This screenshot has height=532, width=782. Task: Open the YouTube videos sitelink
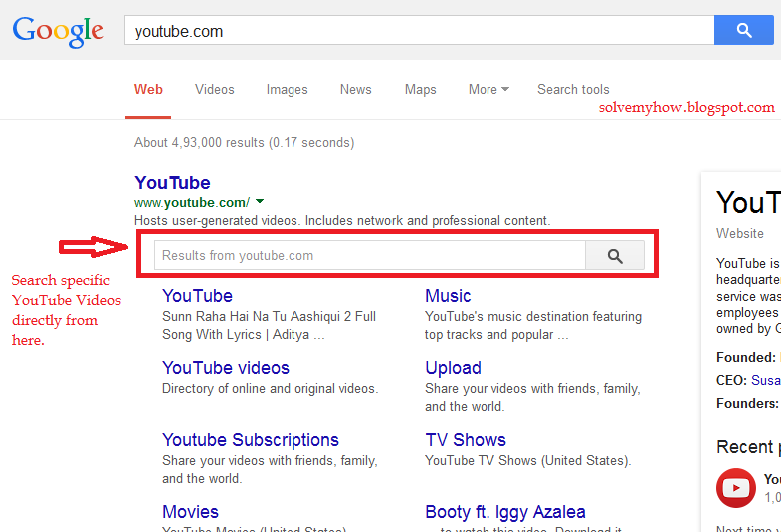tap(226, 368)
